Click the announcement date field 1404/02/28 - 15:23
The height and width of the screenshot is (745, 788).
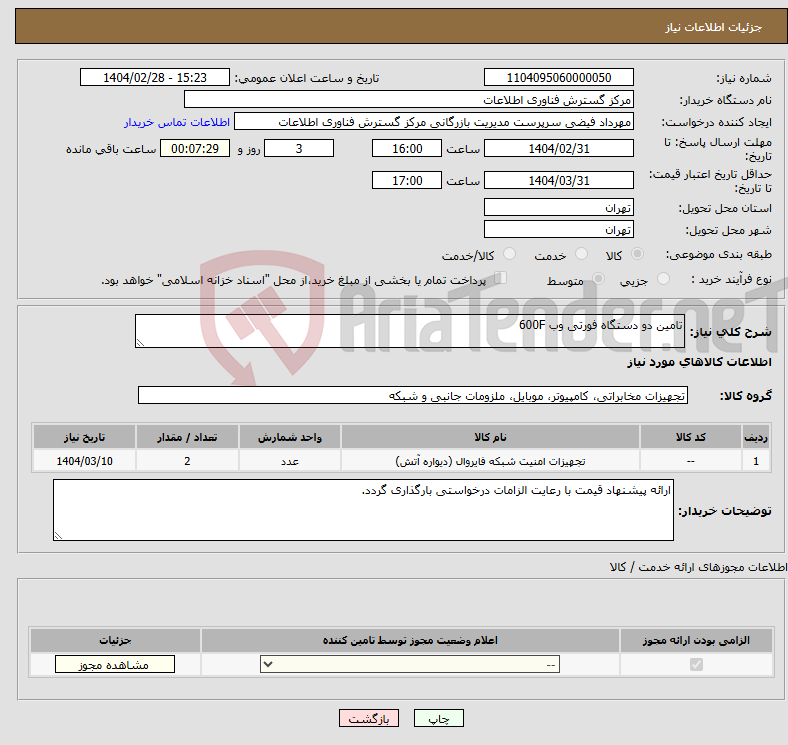click(155, 77)
